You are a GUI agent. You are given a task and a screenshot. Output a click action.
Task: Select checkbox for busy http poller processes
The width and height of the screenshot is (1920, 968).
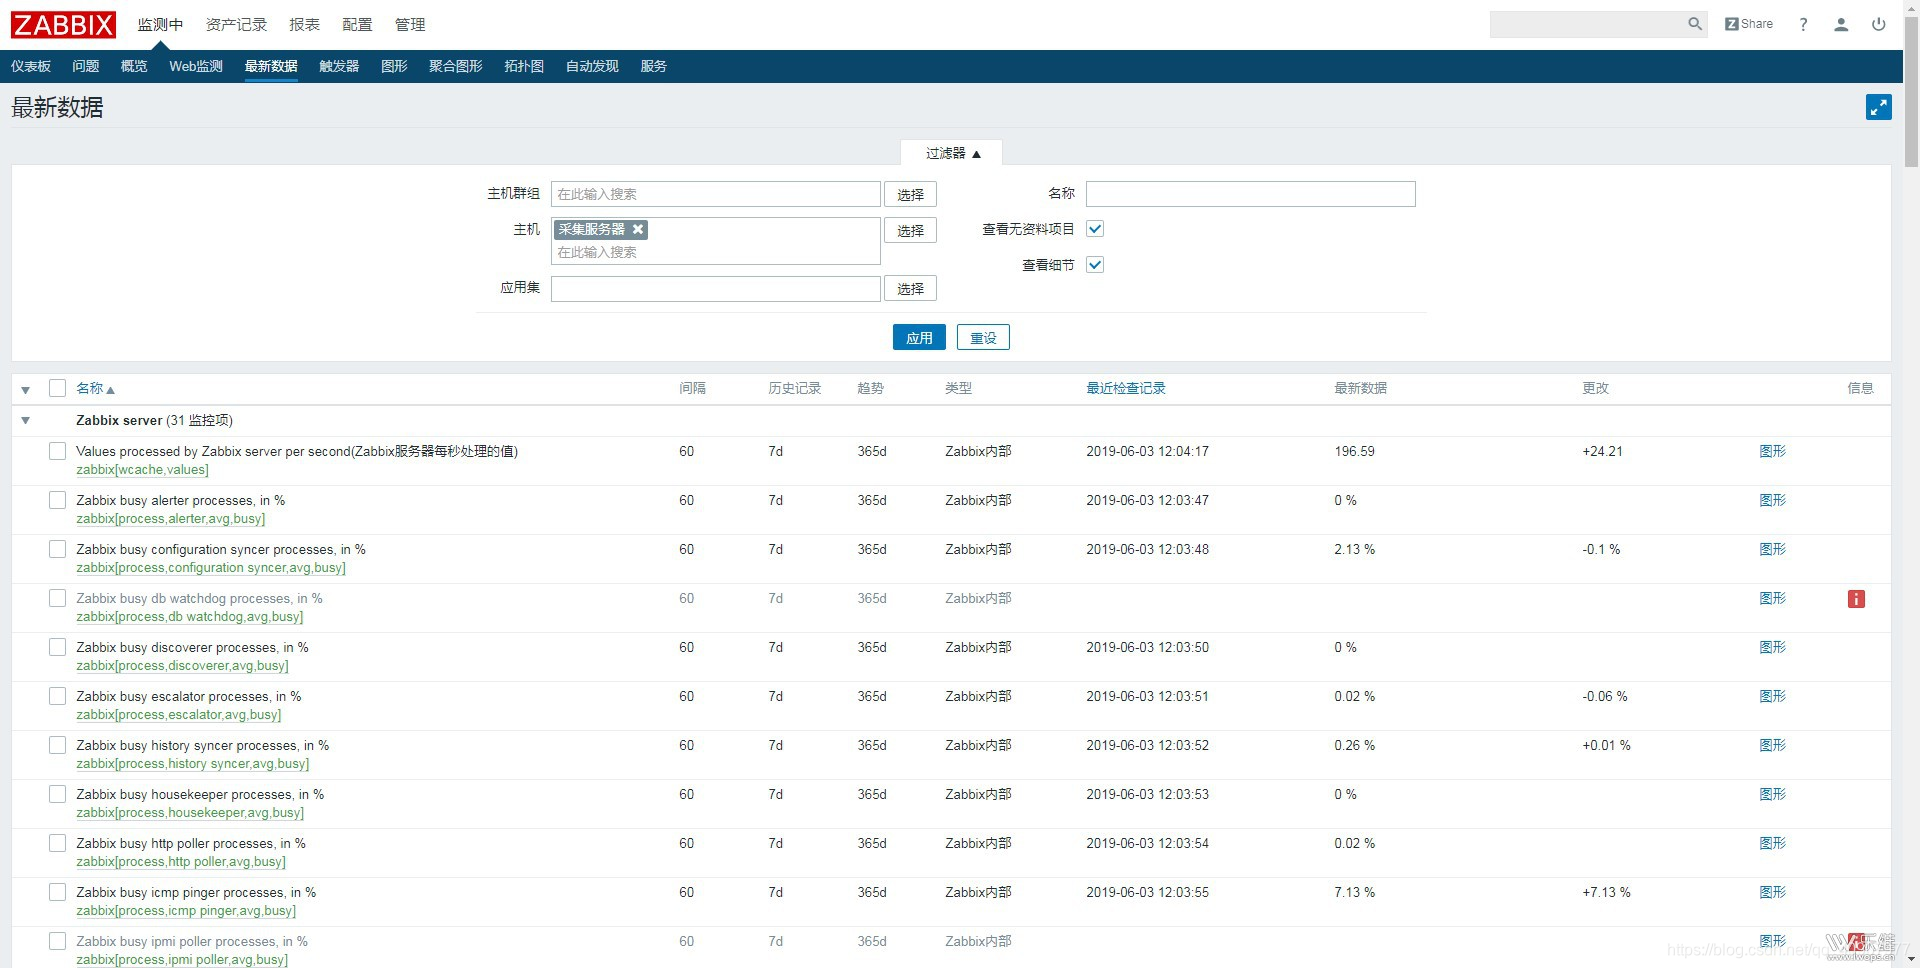(x=57, y=843)
